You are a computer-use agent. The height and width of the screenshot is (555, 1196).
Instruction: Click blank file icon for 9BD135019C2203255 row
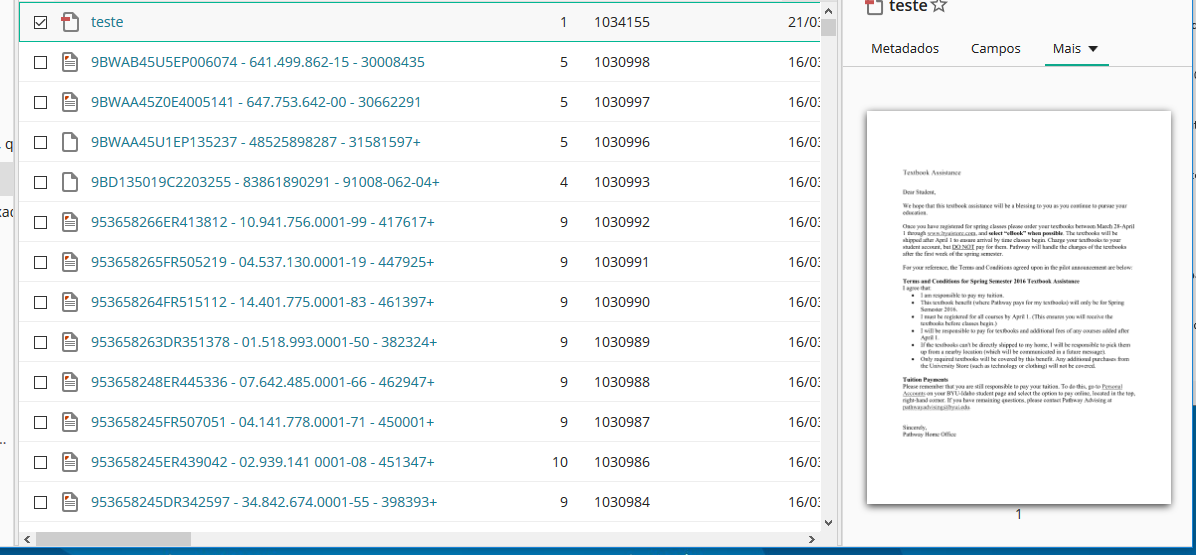[x=69, y=182]
